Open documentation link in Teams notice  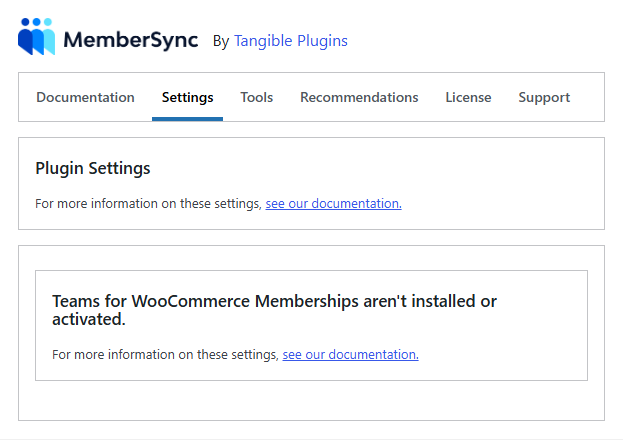(x=350, y=355)
